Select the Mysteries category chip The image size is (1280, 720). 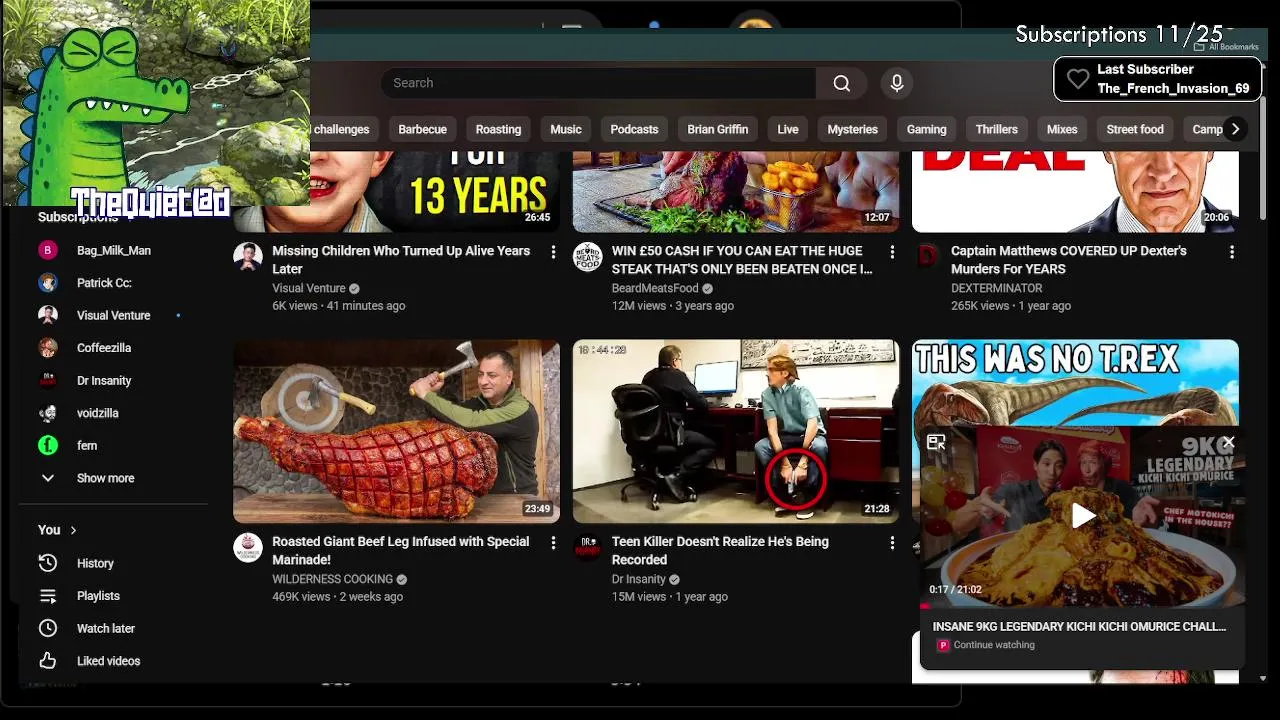point(852,129)
